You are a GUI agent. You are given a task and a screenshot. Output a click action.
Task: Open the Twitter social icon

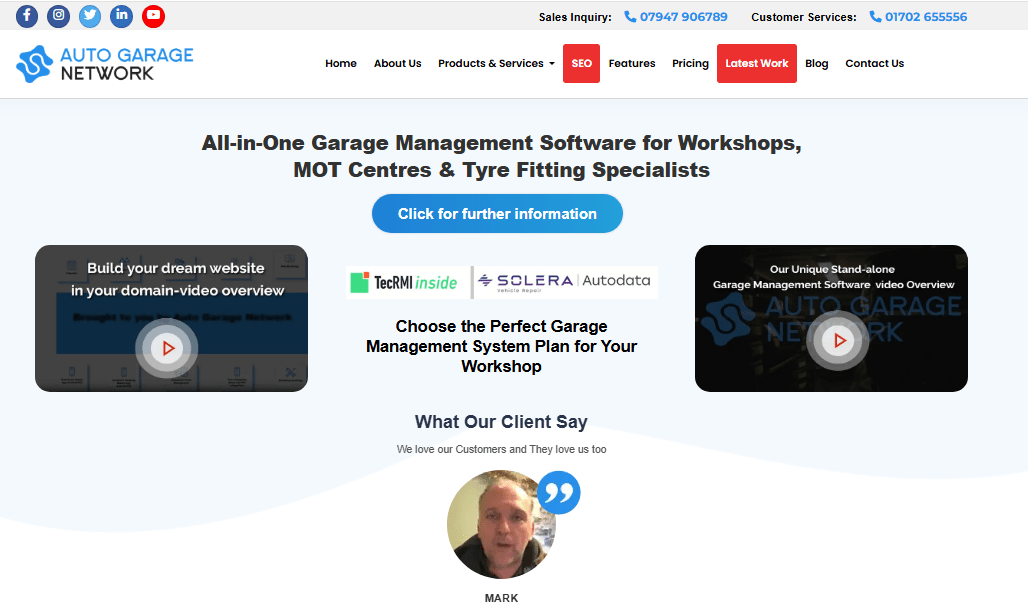pyautogui.click(x=90, y=16)
